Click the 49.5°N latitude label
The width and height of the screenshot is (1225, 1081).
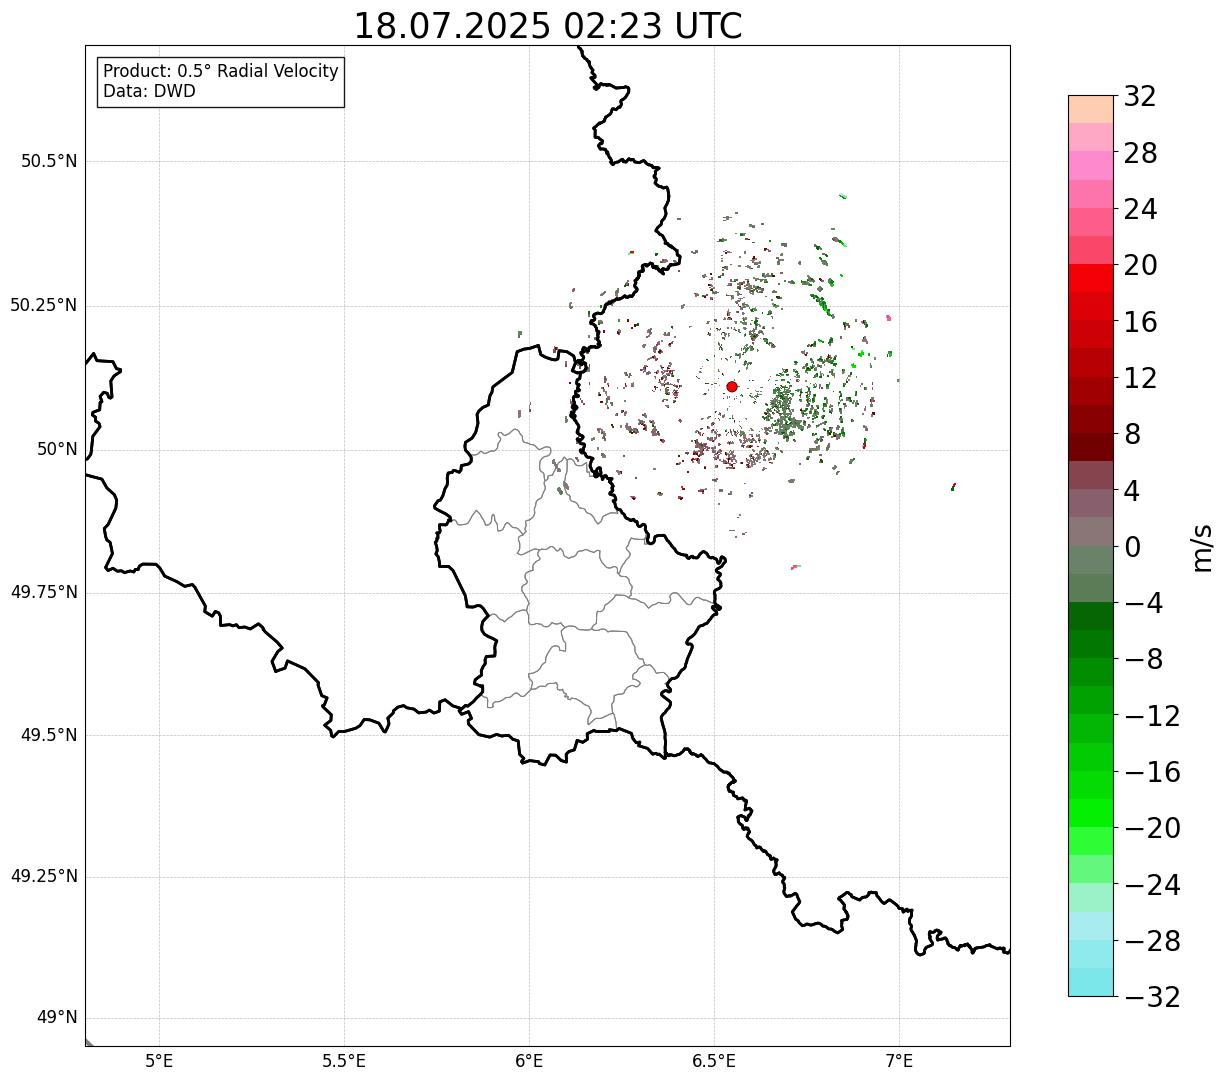[x=49, y=735]
